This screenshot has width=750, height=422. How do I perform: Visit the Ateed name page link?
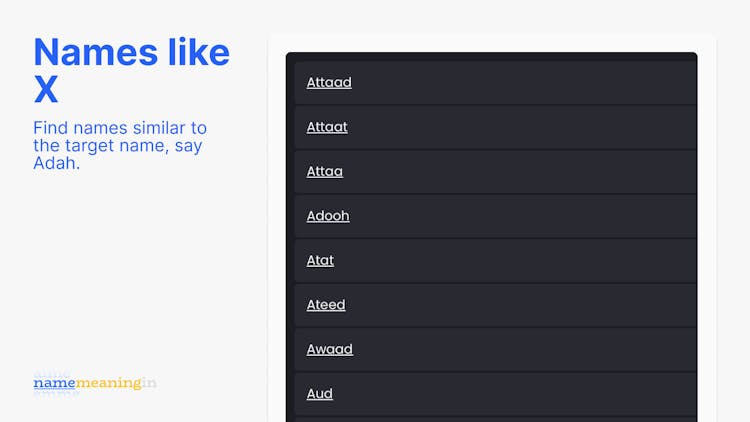tap(326, 305)
